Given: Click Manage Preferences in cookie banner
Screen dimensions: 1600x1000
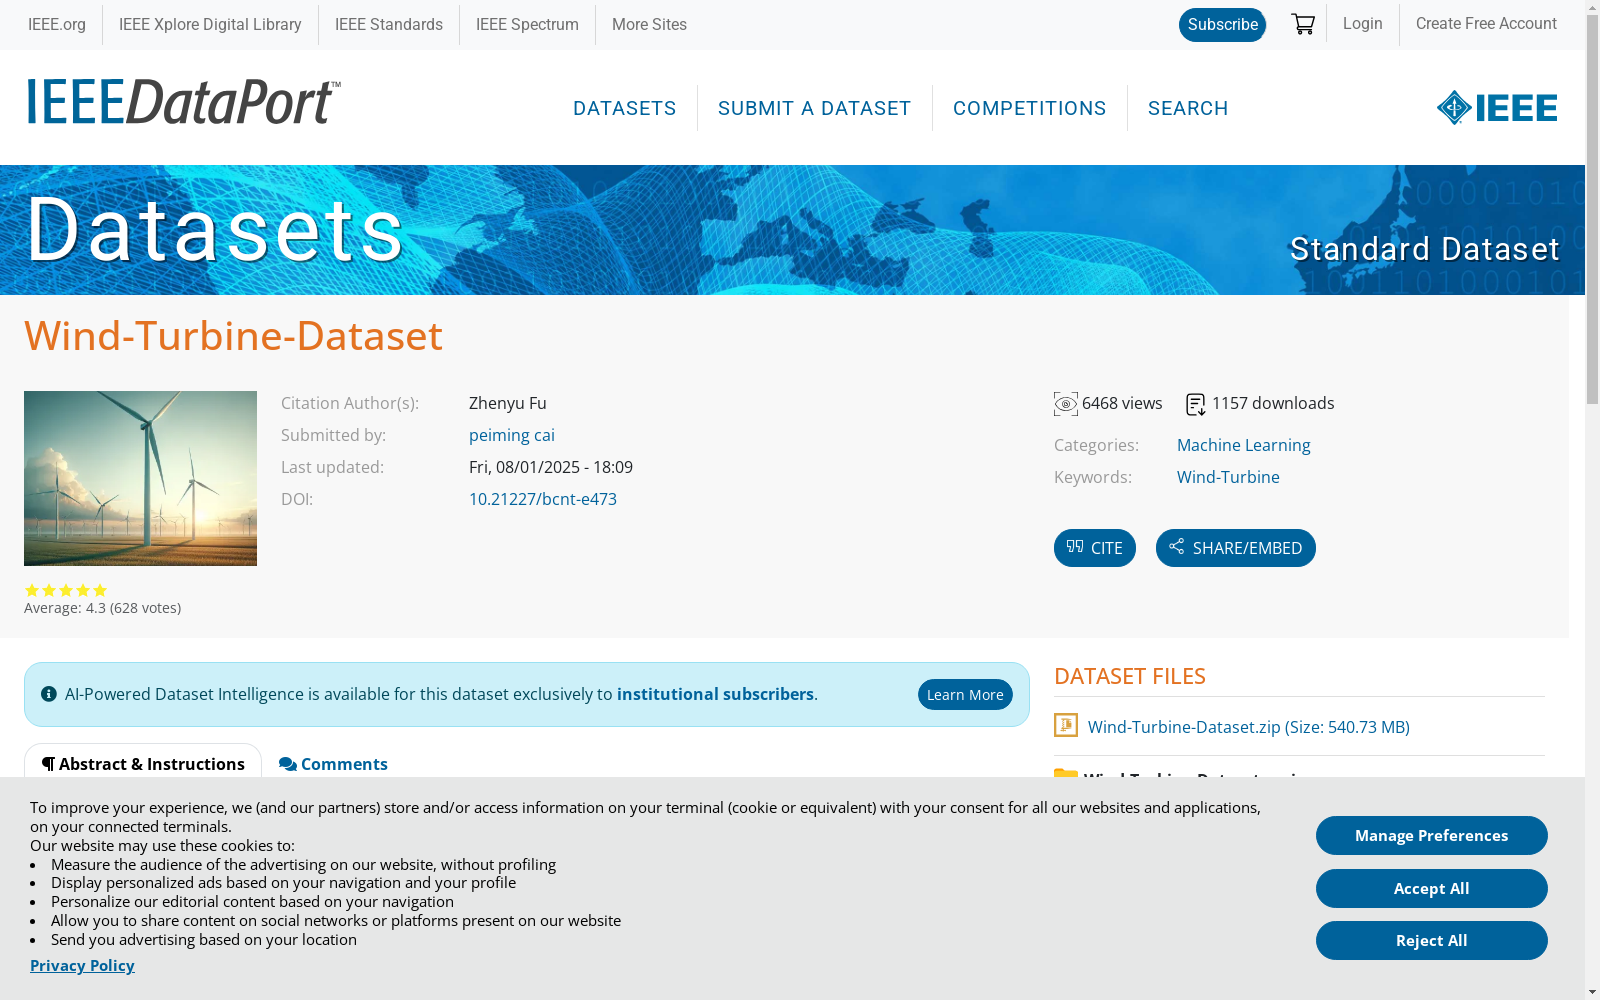Looking at the screenshot, I should 1432,836.
